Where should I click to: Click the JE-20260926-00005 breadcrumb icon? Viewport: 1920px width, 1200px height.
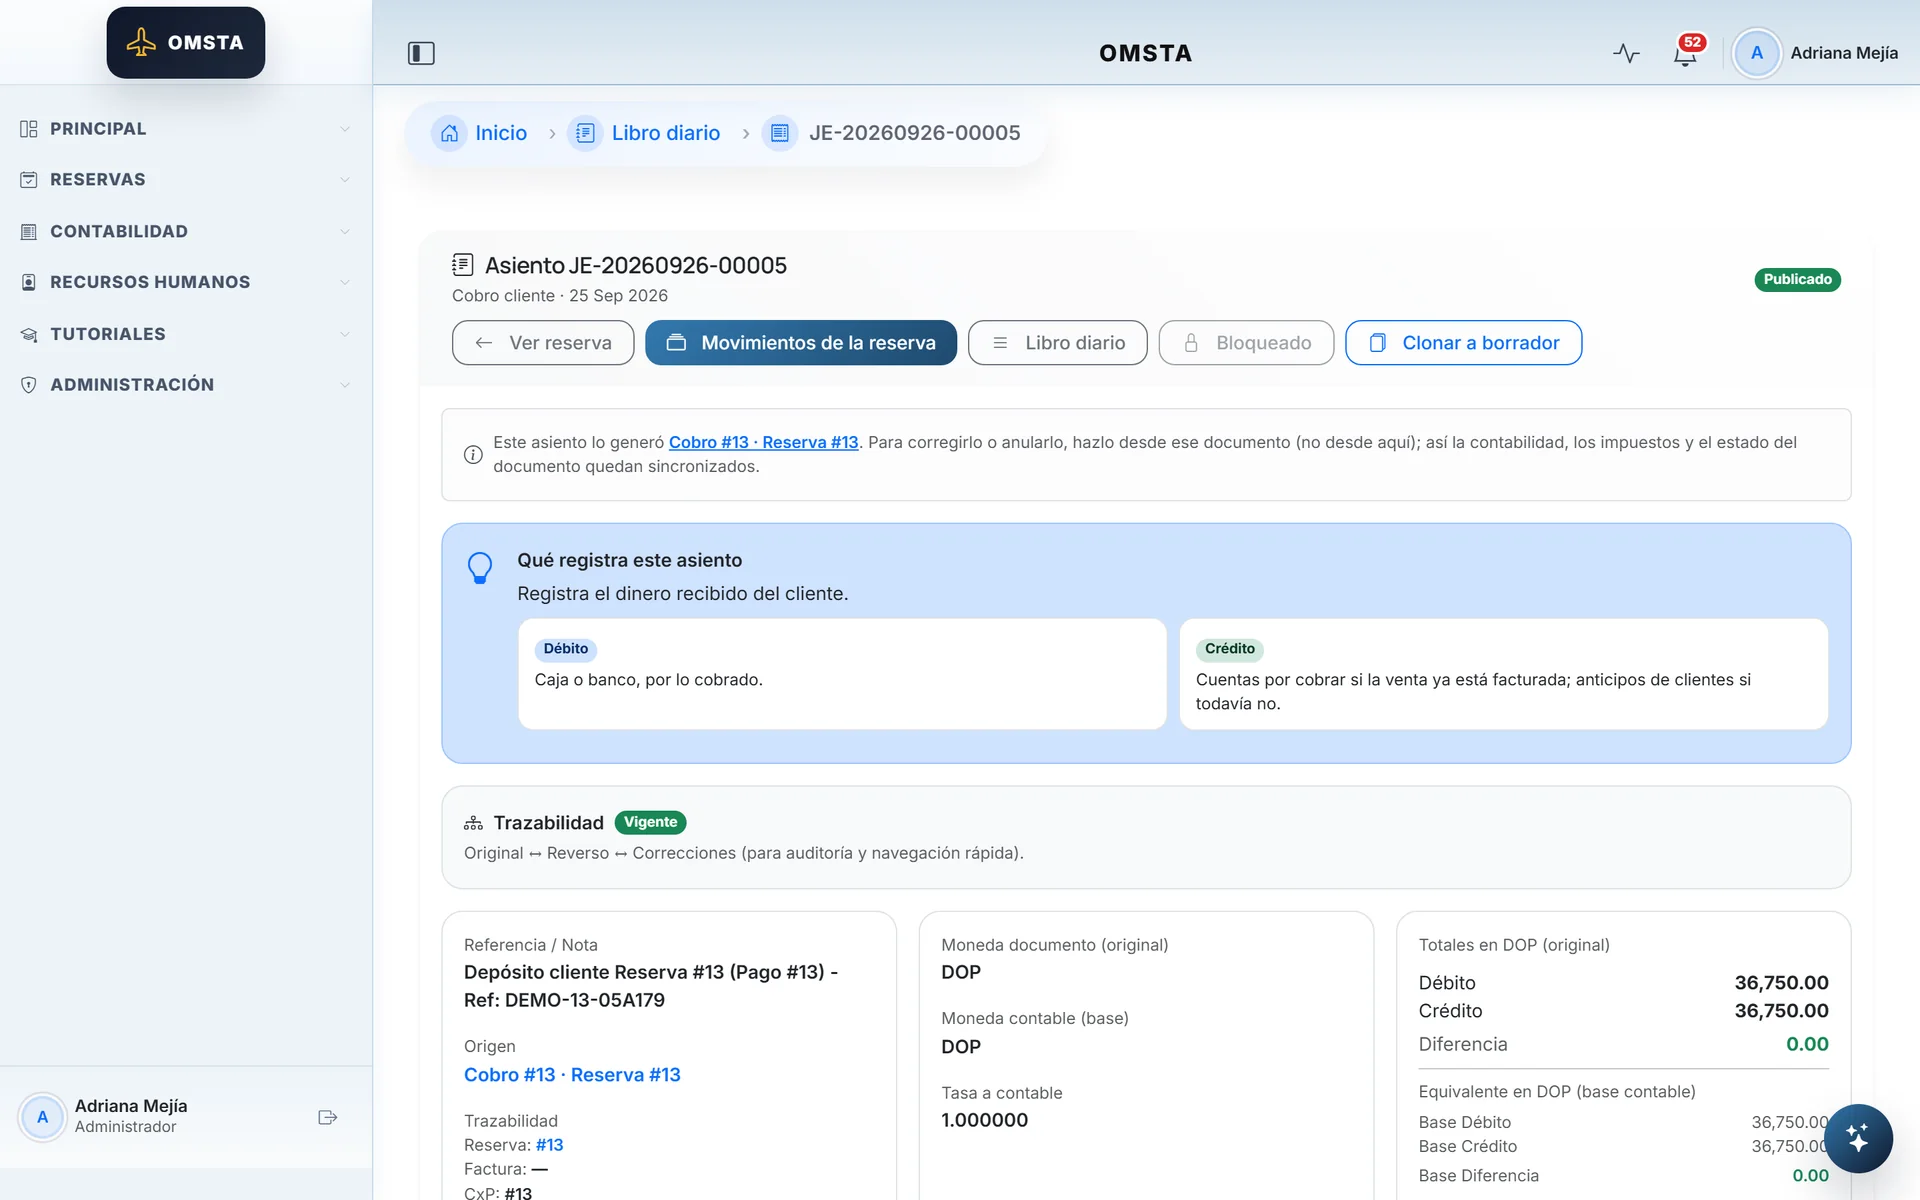click(x=780, y=133)
